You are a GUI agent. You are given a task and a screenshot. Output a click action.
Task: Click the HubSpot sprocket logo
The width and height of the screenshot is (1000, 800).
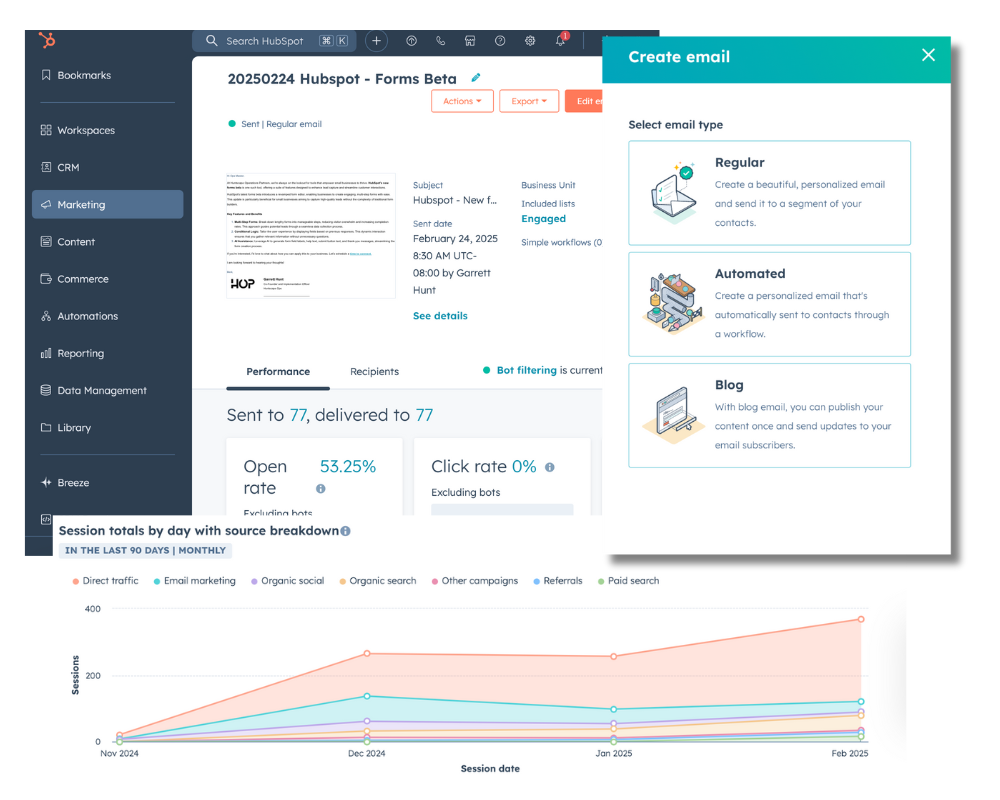click(47, 40)
